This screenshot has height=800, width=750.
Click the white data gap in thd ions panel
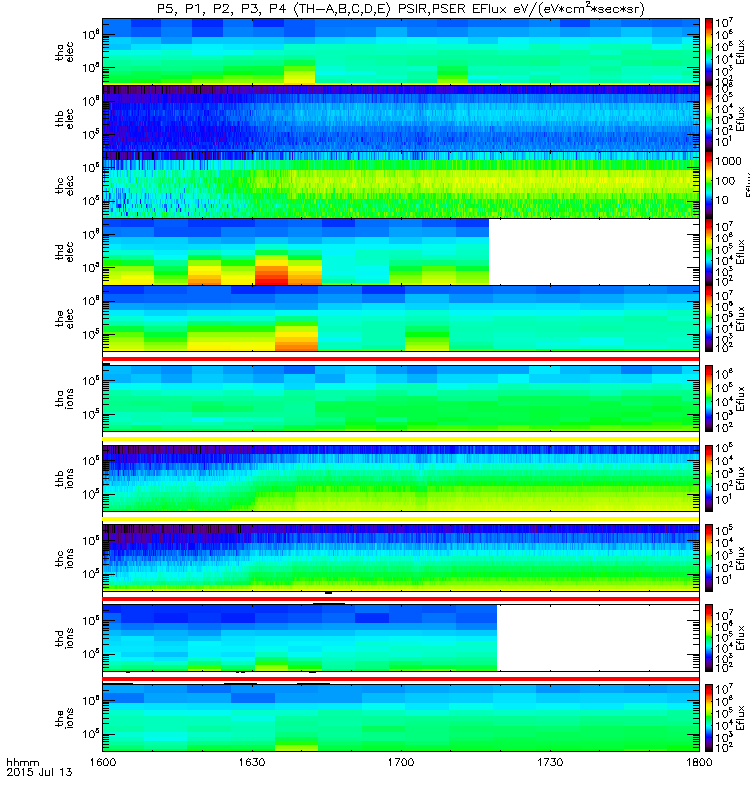598,638
